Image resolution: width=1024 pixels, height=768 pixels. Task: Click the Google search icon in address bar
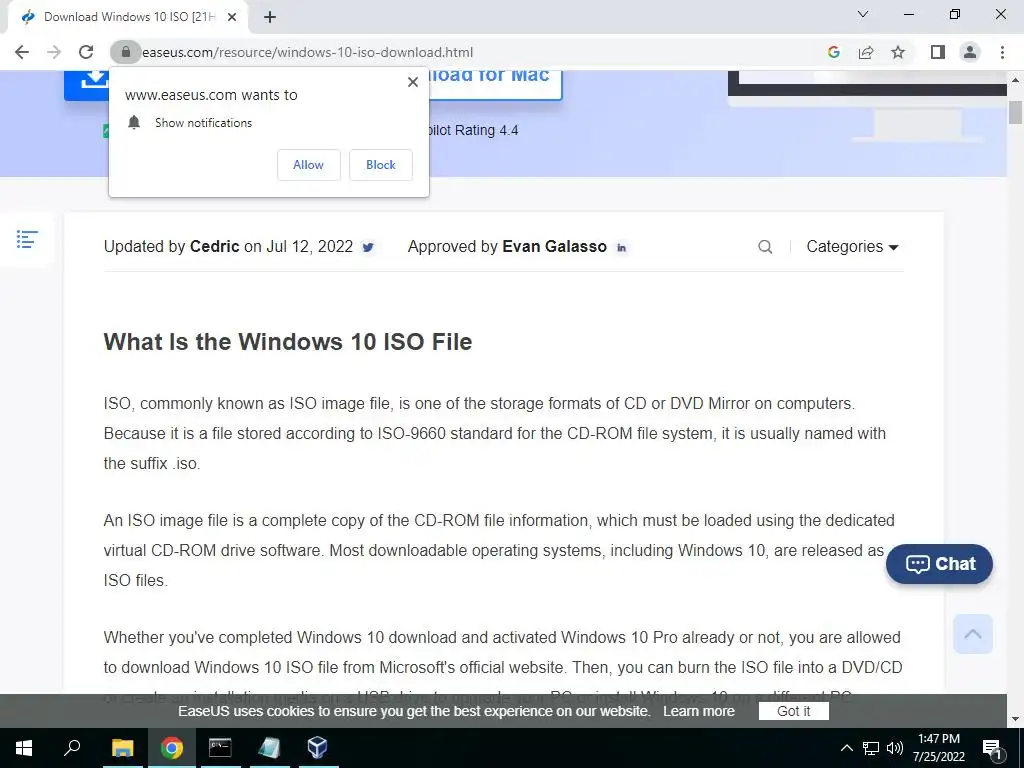[x=833, y=52]
